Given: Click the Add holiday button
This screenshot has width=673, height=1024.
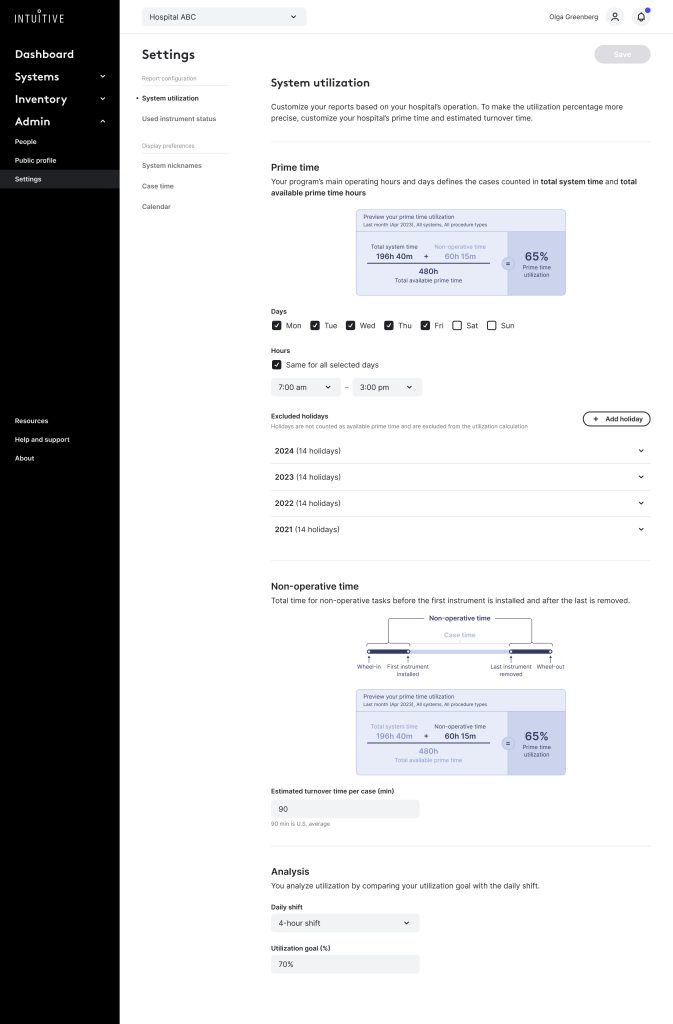Looking at the screenshot, I should click(x=616, y=419).
